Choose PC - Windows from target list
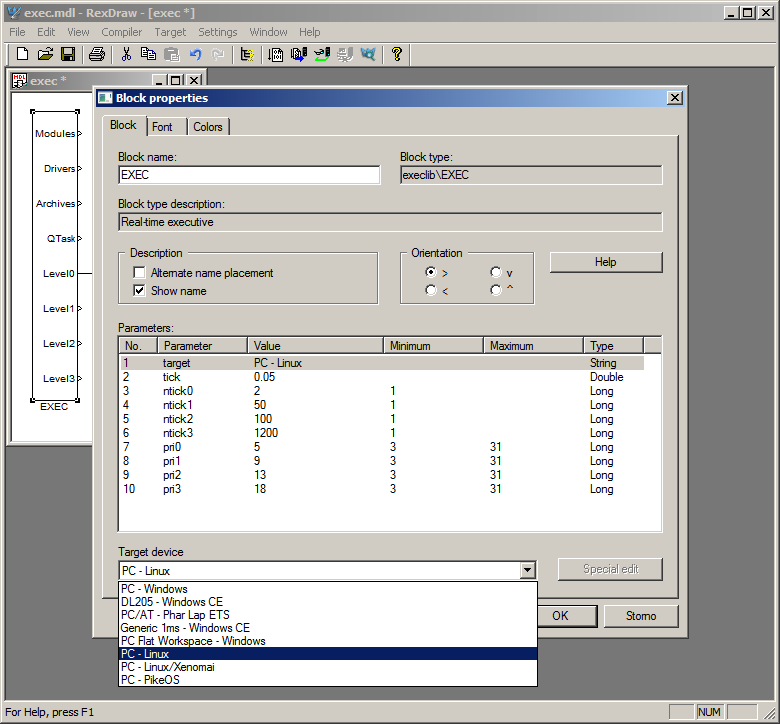This screenshot has height=724, width=780. [328, 589]
